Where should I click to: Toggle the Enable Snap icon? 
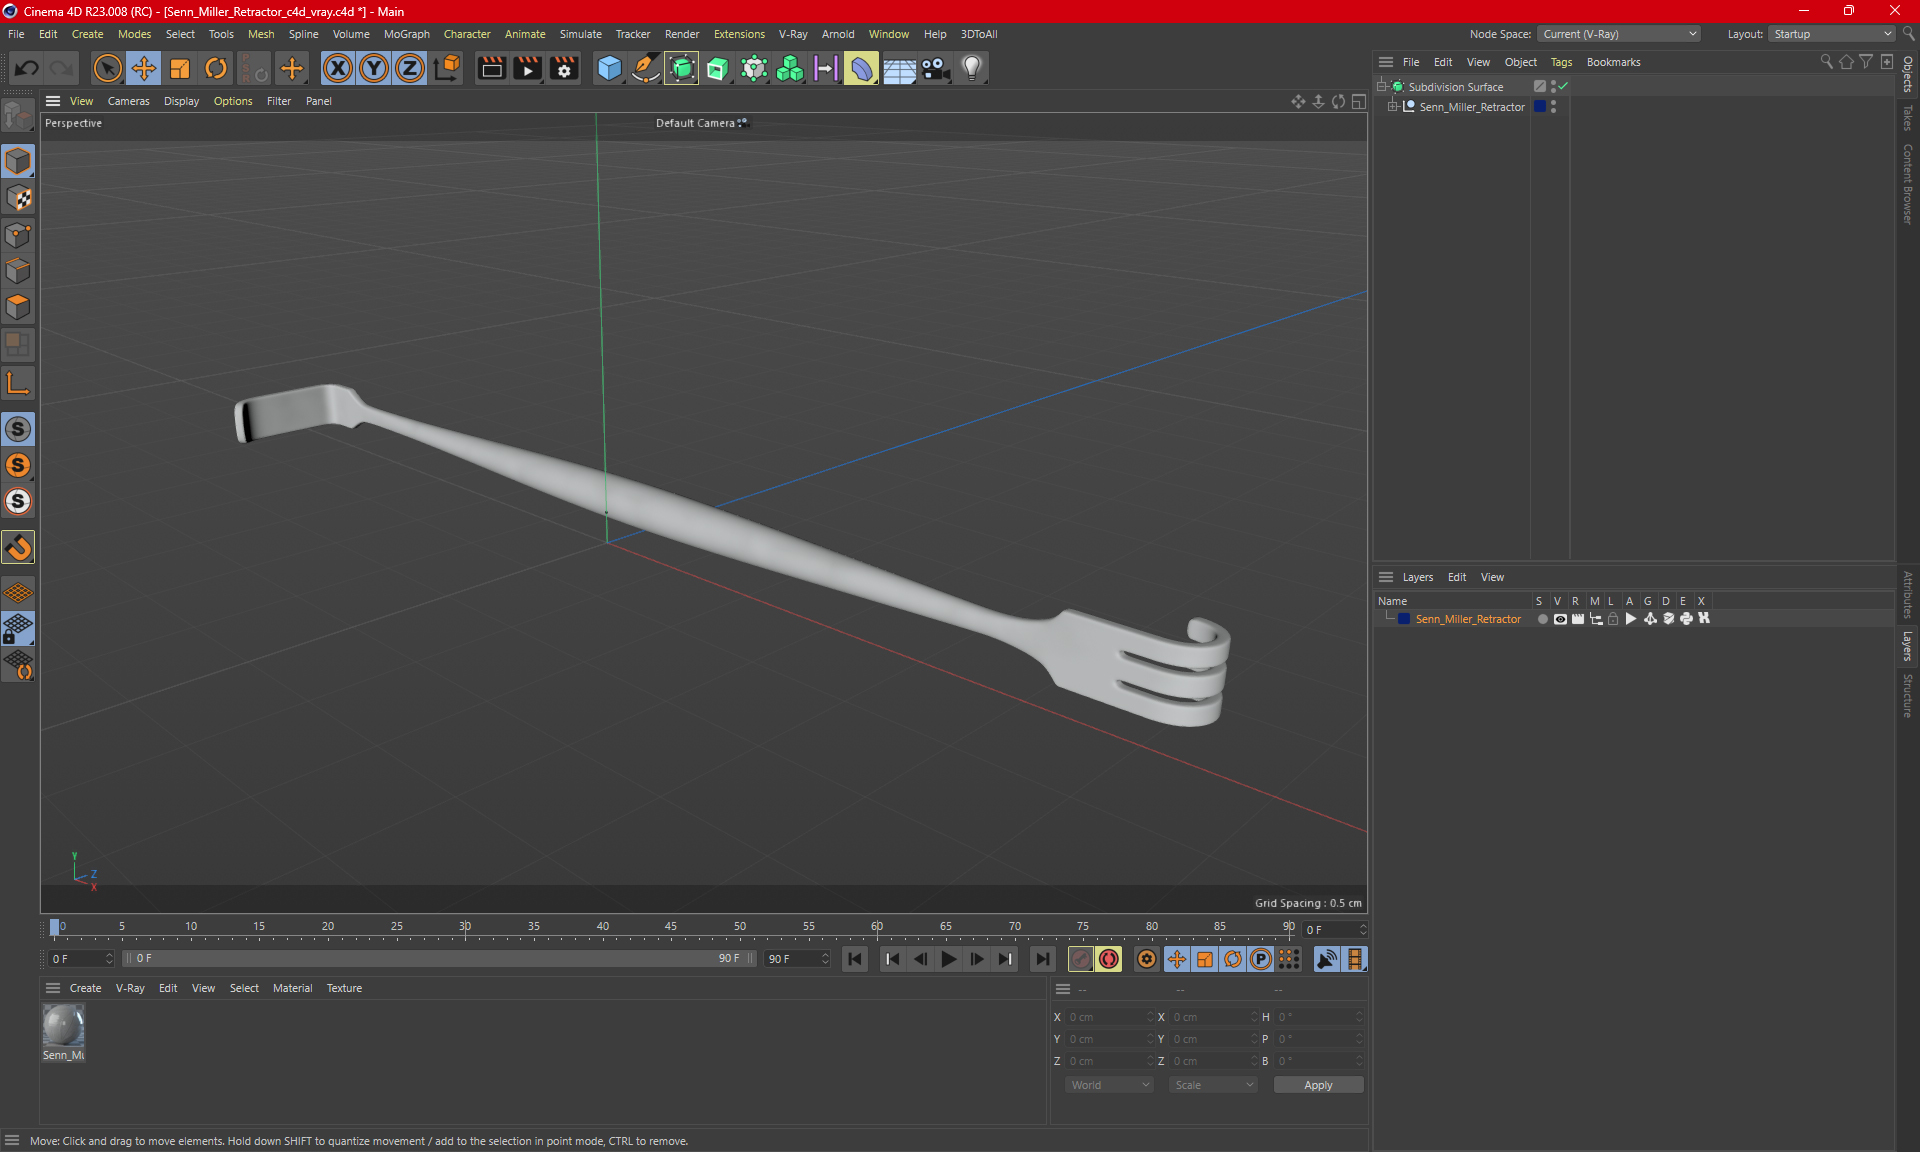coord(18,547)
